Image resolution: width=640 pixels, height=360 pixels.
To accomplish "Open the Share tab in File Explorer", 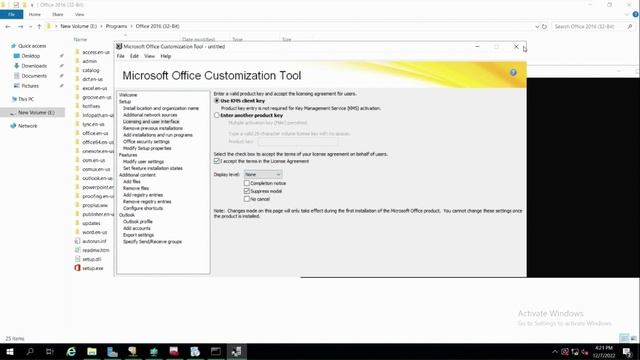I will [58, 14].
